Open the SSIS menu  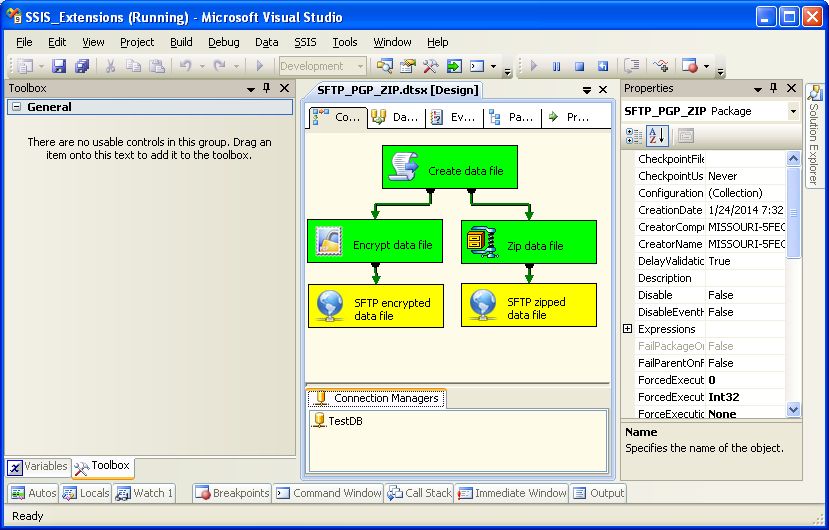click(305, 42)
